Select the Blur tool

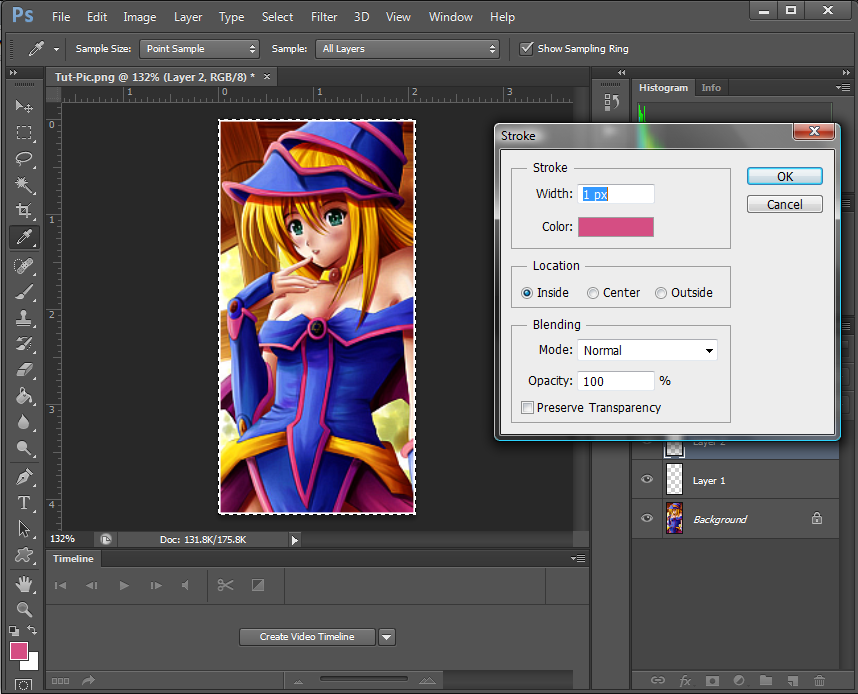(24, 422)
